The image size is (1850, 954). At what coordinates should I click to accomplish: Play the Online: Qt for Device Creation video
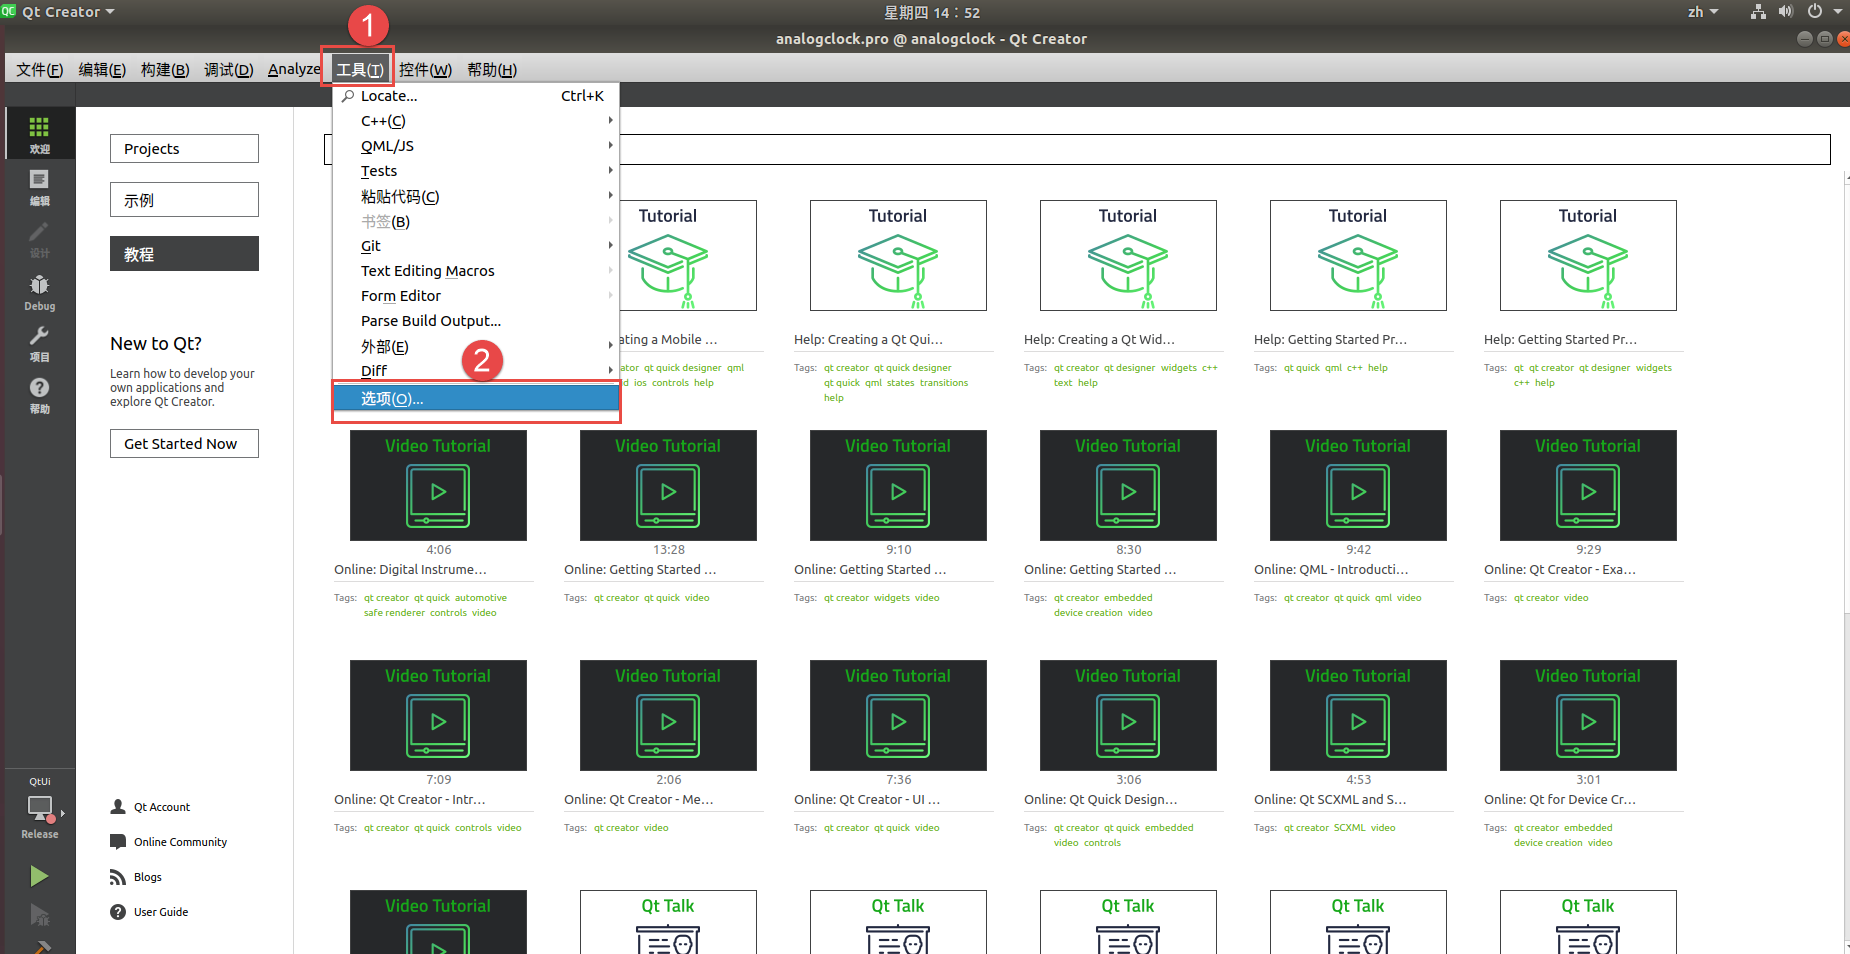coord(1588,715)
